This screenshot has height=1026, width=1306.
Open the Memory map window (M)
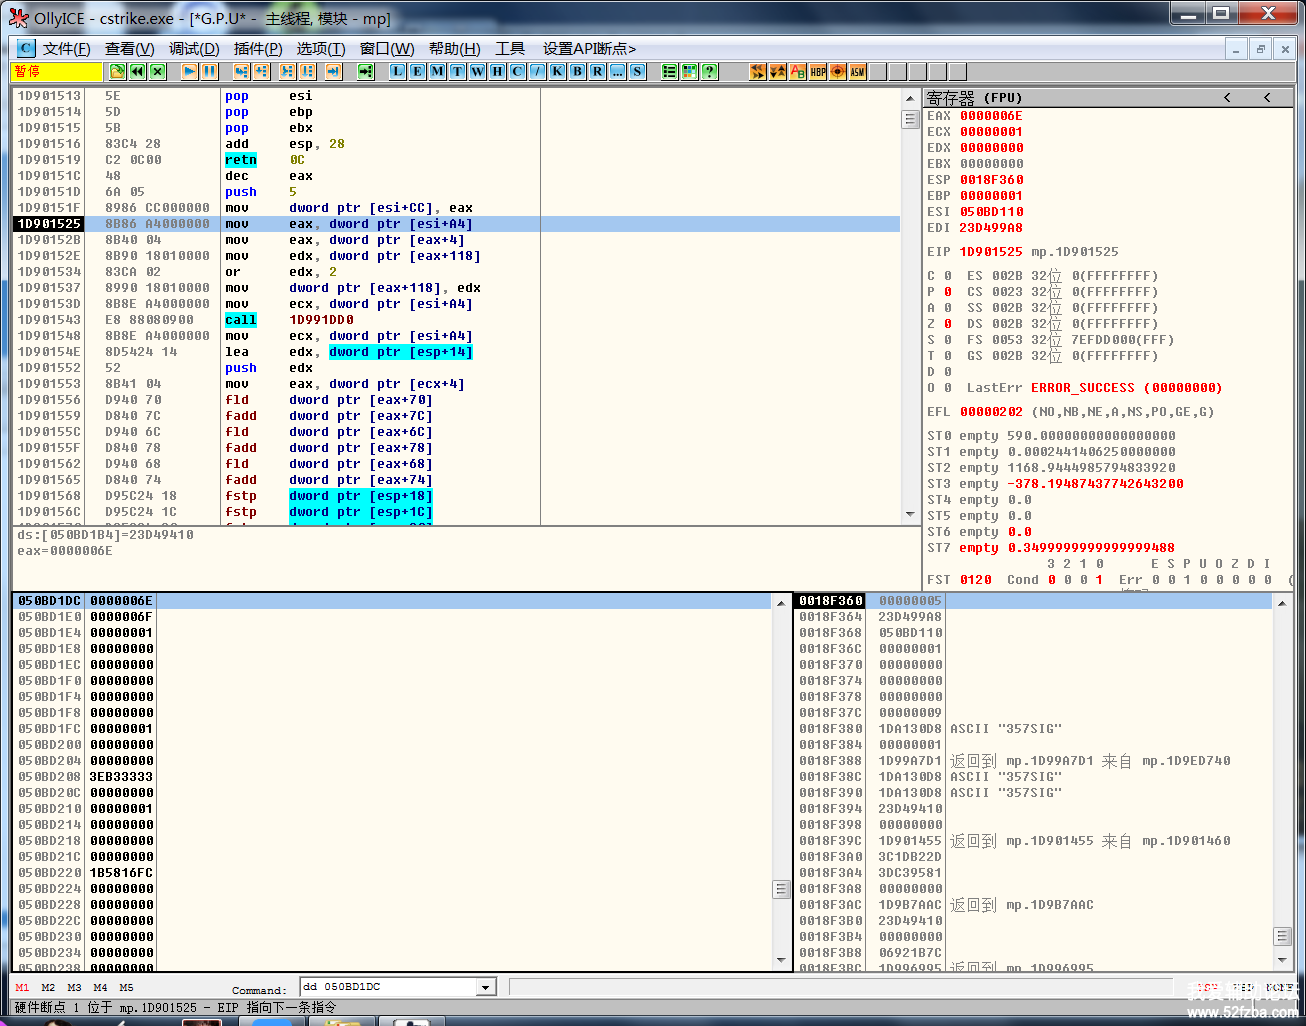click(x=437, y=71)
